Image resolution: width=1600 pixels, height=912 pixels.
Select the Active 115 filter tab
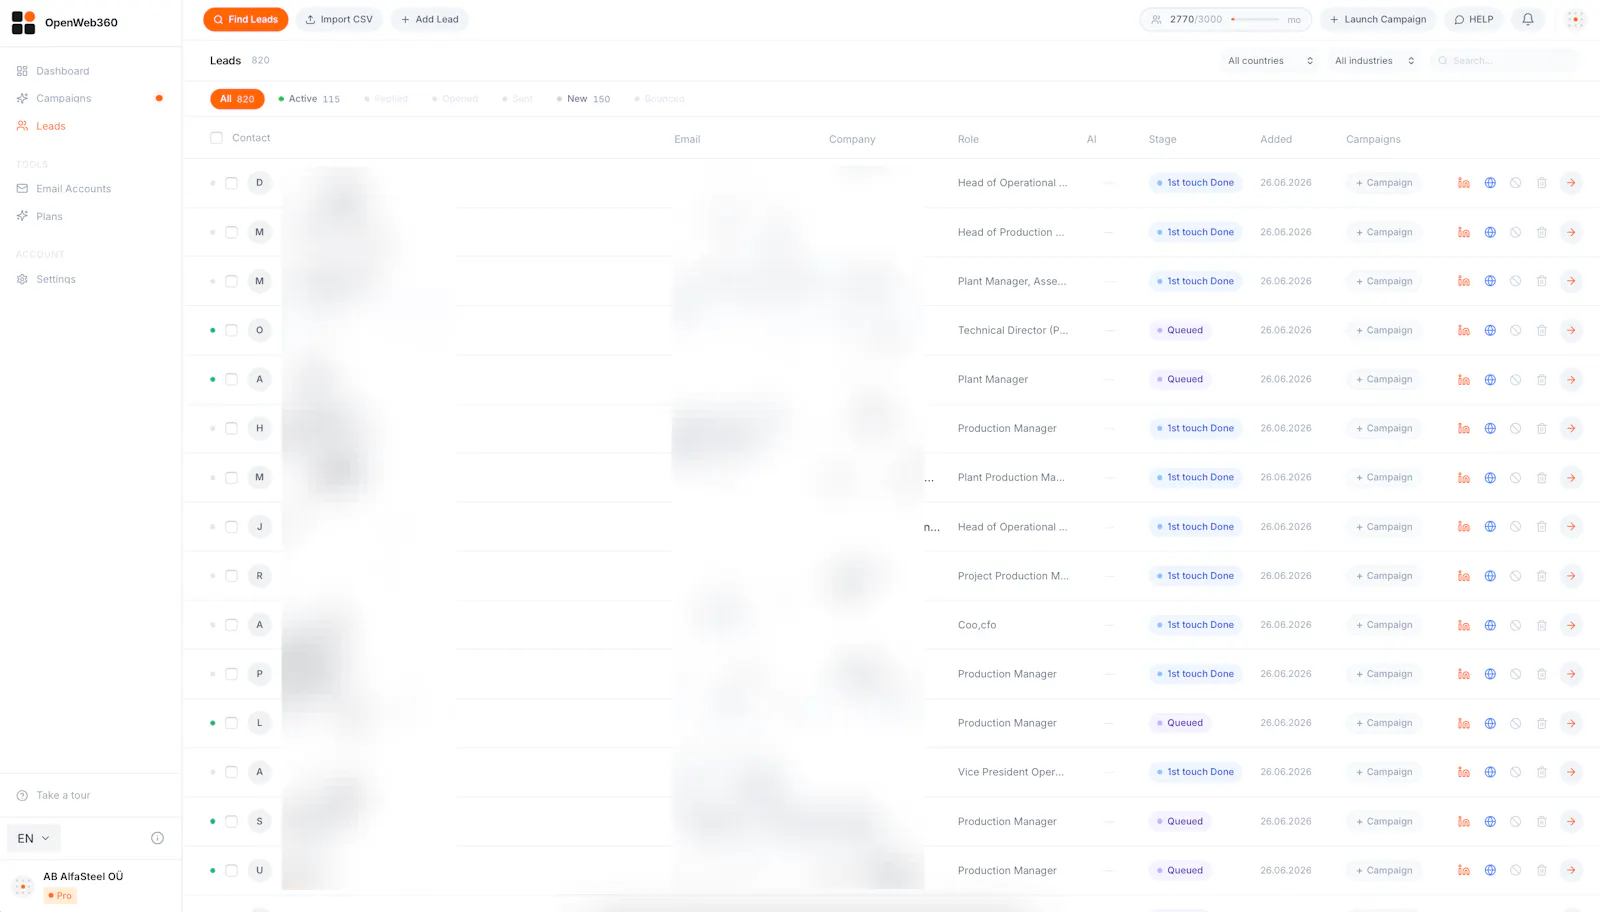pos(309,99)
